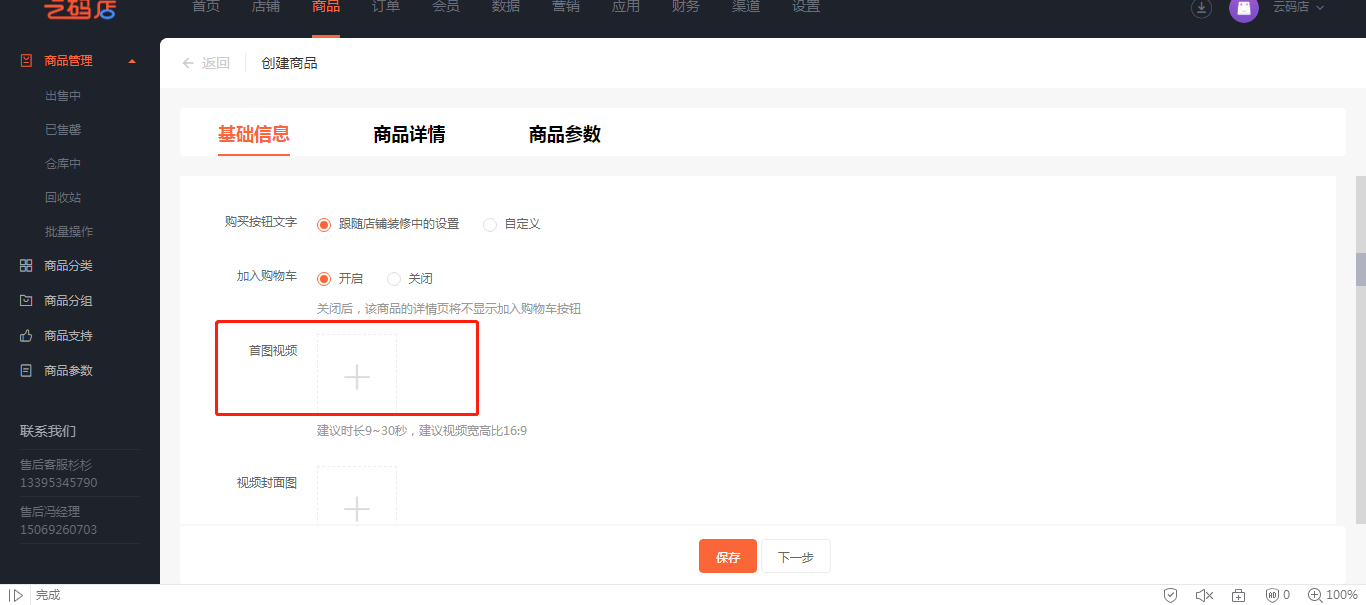1366x605 pixels.
Task: Open 已售罄 product list
Action: 63,130
